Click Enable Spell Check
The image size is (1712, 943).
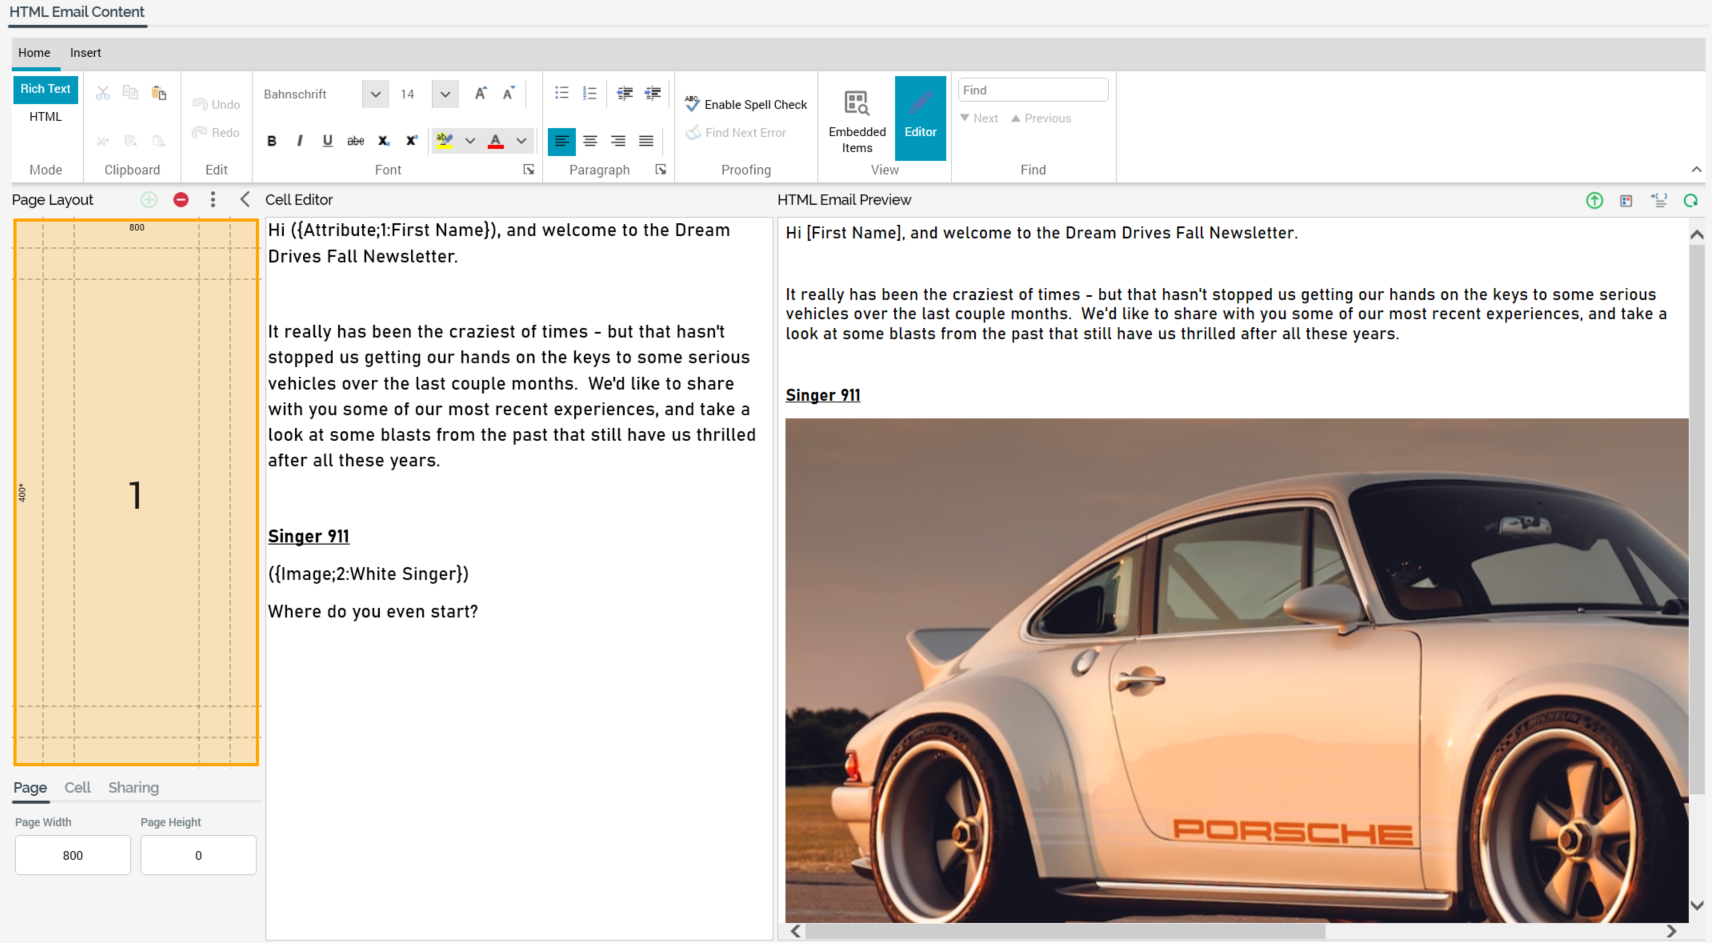pos(746,104)
